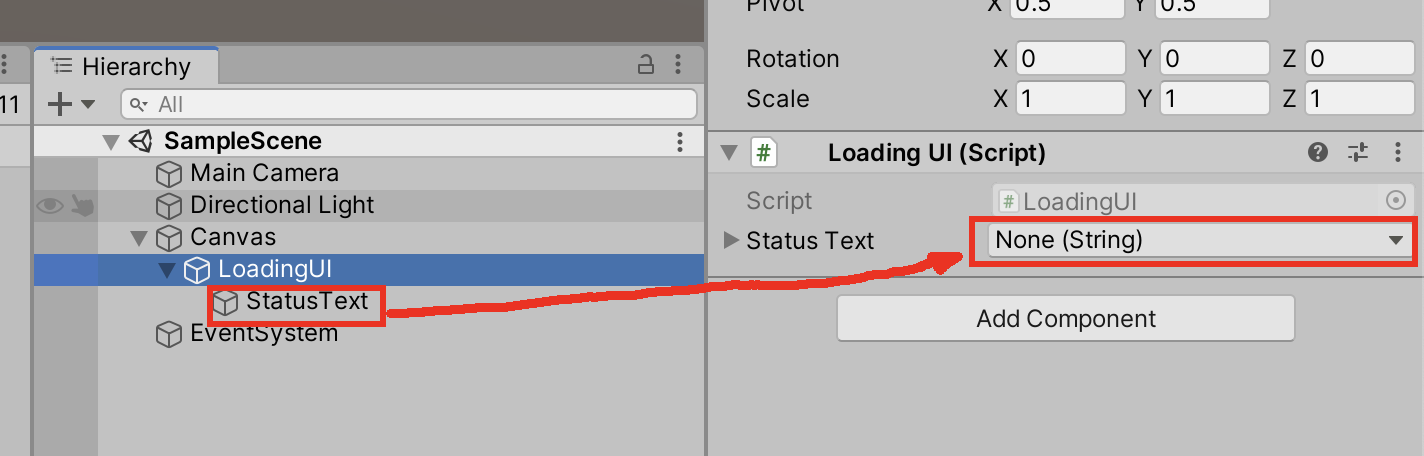Open the Hierarchy panel three-dot options menu

[679, 66]
